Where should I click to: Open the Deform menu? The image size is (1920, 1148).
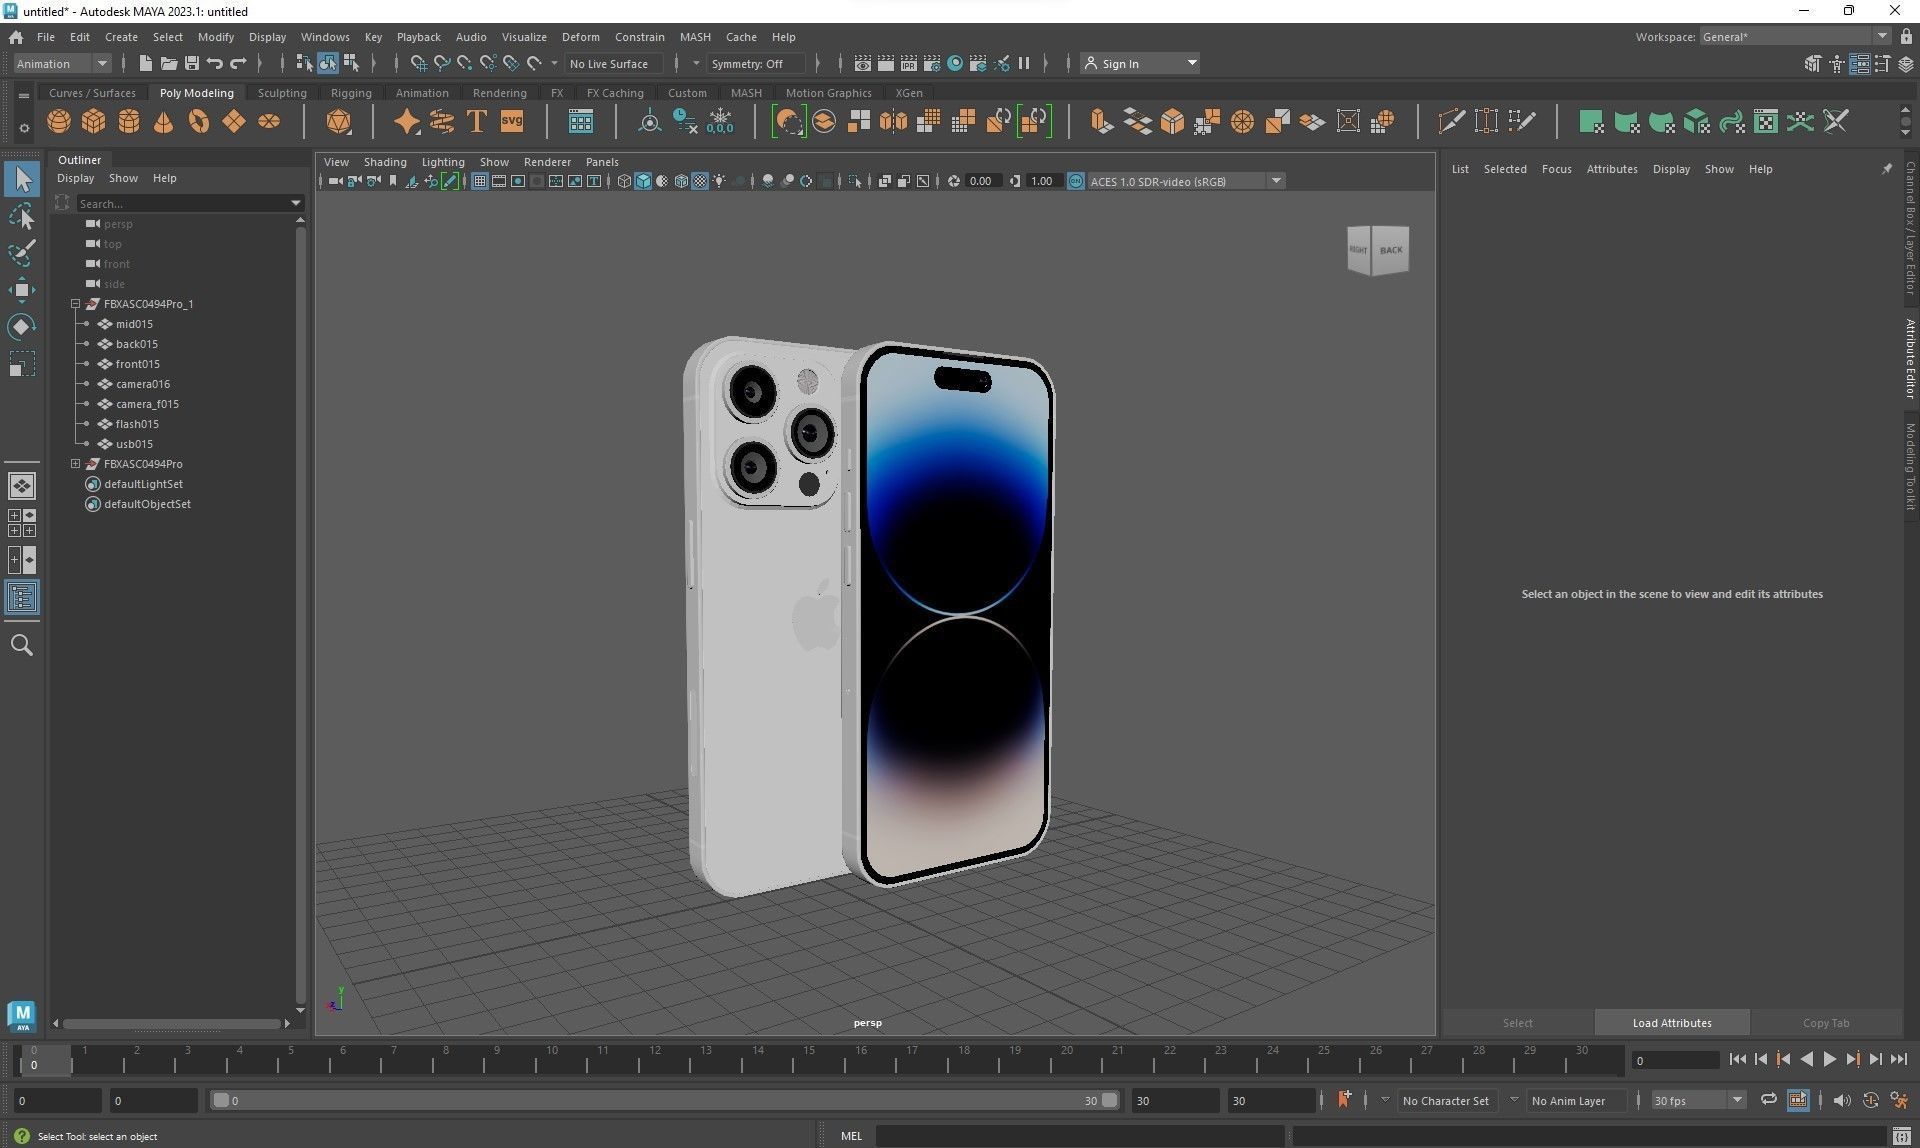coord(580,37)
